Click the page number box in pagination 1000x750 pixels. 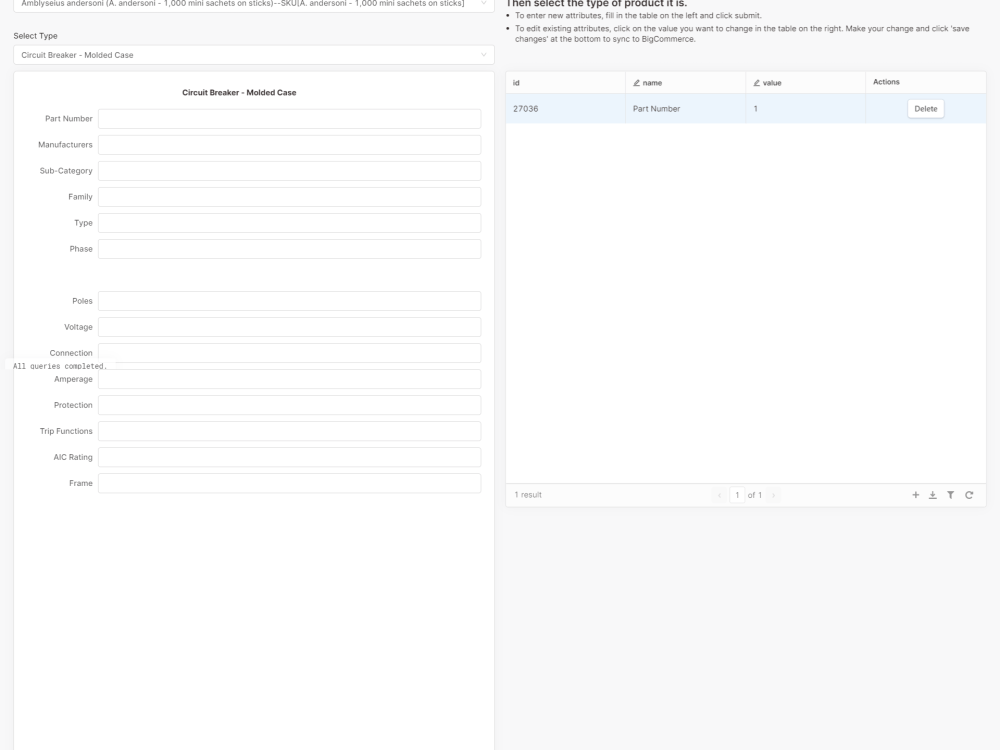point(735,494)
